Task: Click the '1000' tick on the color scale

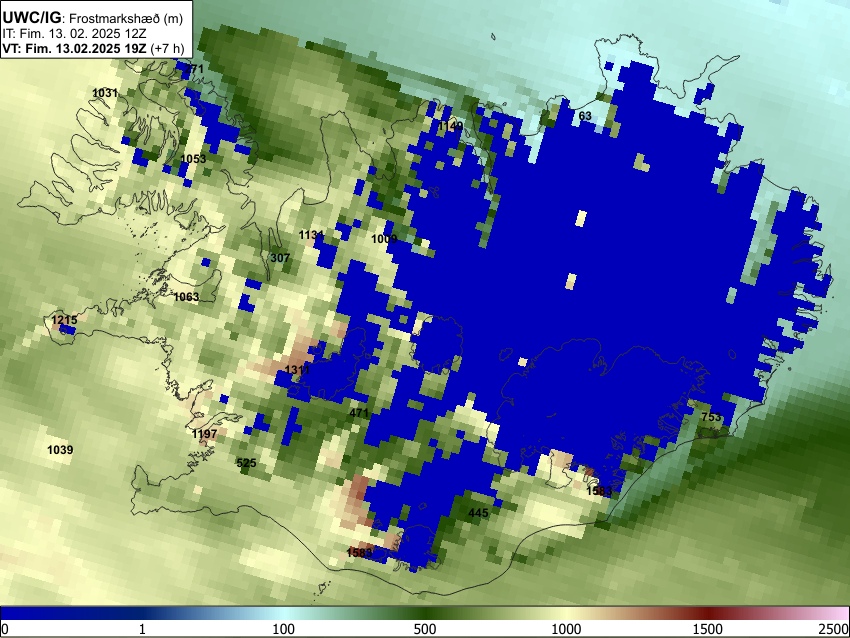Action: 566,629
